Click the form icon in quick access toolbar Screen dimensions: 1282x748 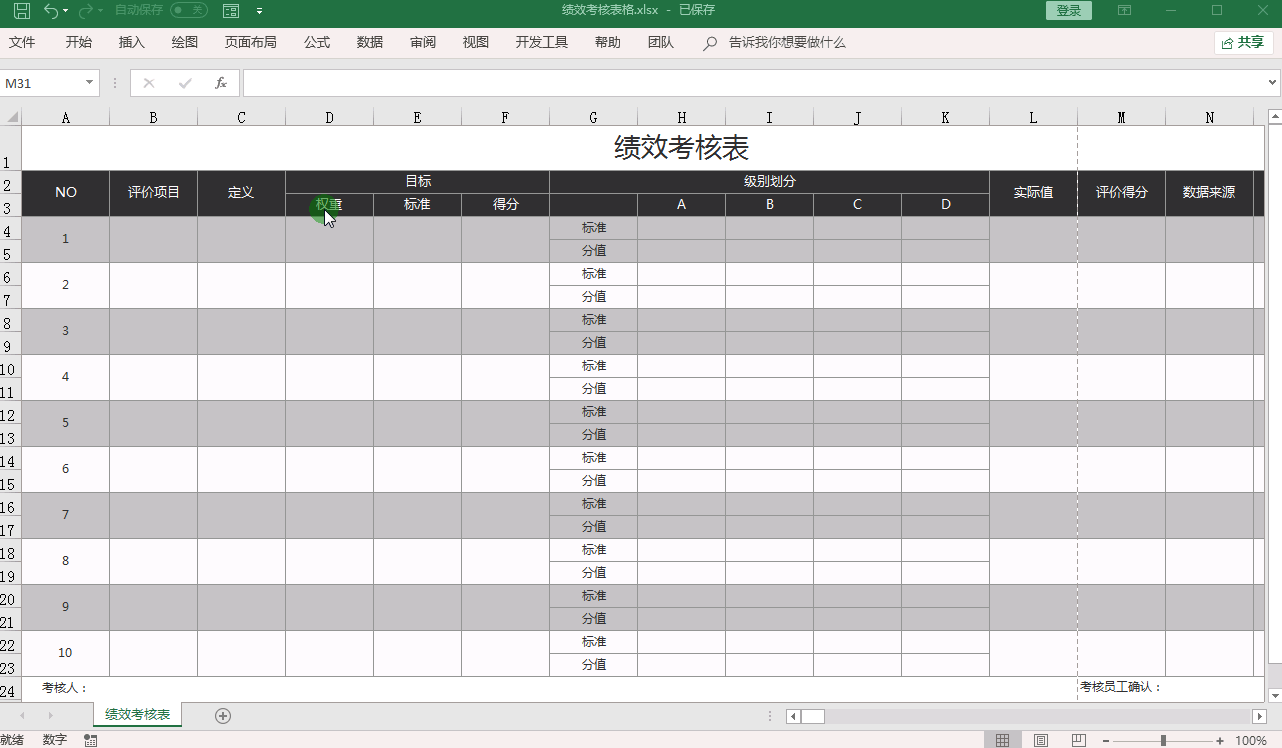(x=231, y=11)
